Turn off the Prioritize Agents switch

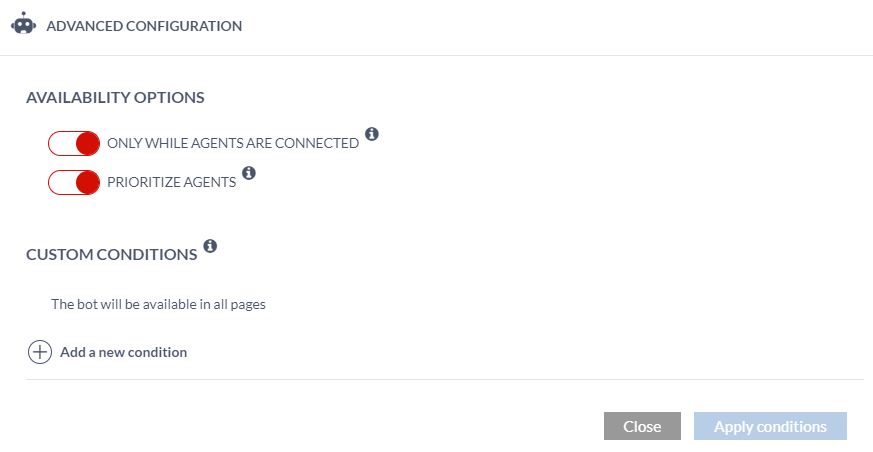coord(74,182)
